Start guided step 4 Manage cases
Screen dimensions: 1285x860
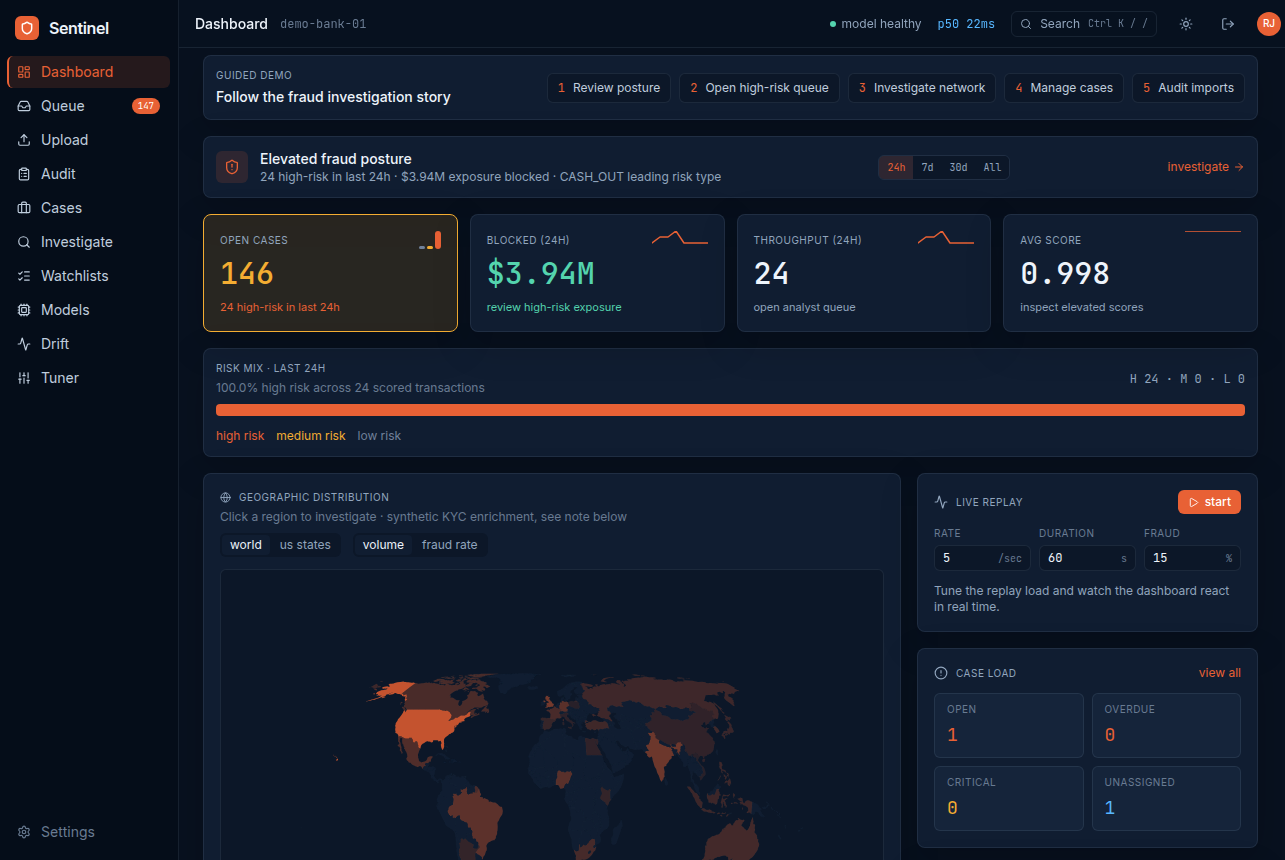pyautogui.click(x=1064, y=88)
